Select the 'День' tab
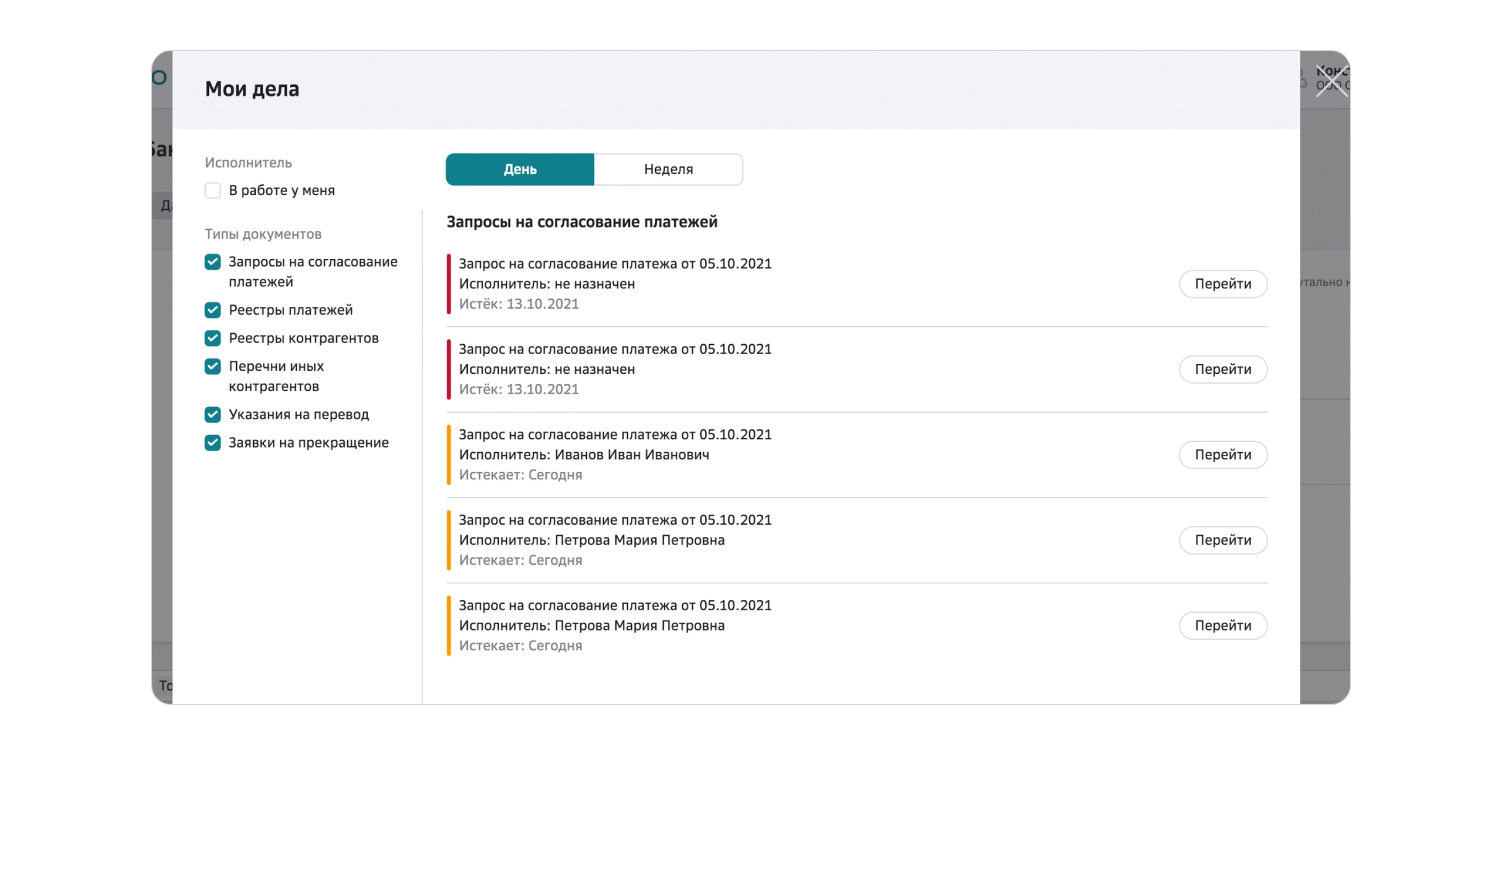1500x880 pixels. (520, 169)
